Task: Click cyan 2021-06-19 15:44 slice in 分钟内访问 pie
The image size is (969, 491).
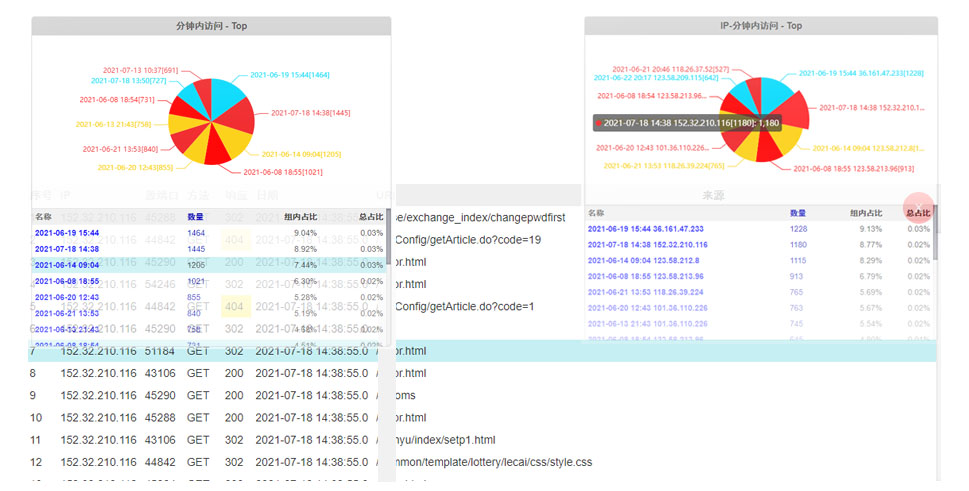Action: click(x=225, y=98)
